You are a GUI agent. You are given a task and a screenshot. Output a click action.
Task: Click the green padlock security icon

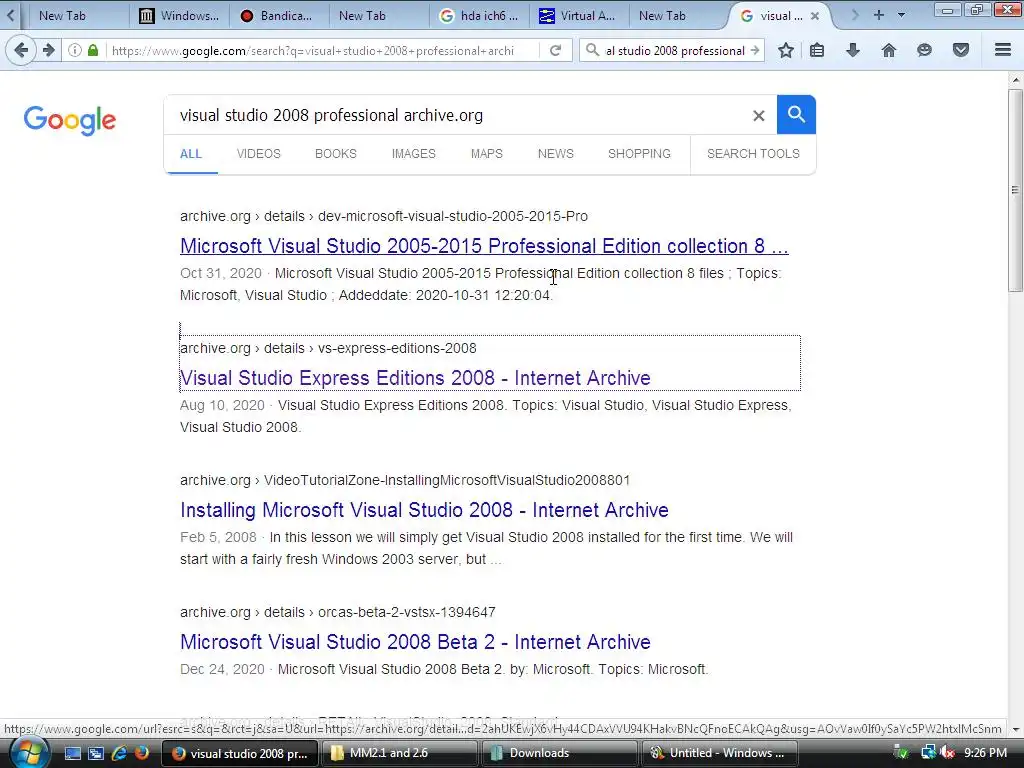point(93,50)
